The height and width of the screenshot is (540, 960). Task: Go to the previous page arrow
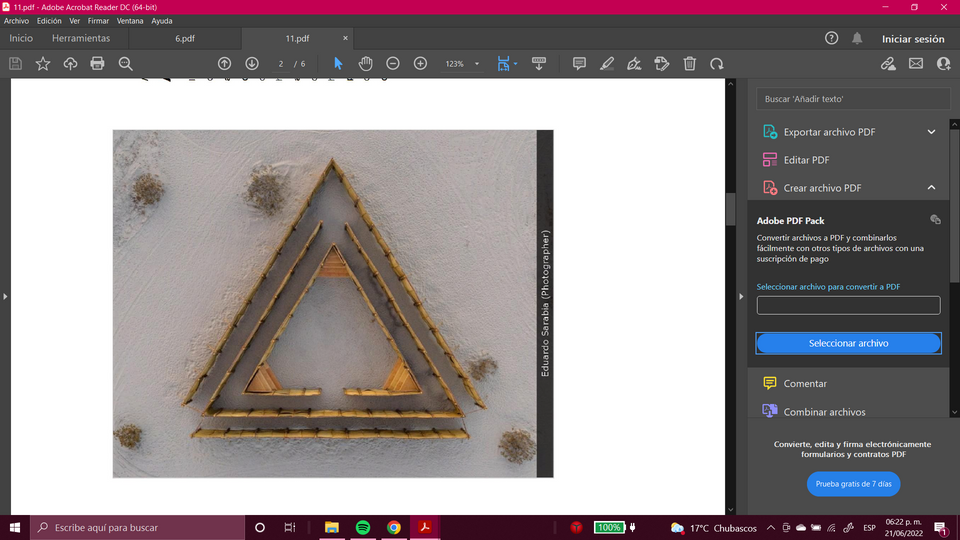(x=225, y=63)
